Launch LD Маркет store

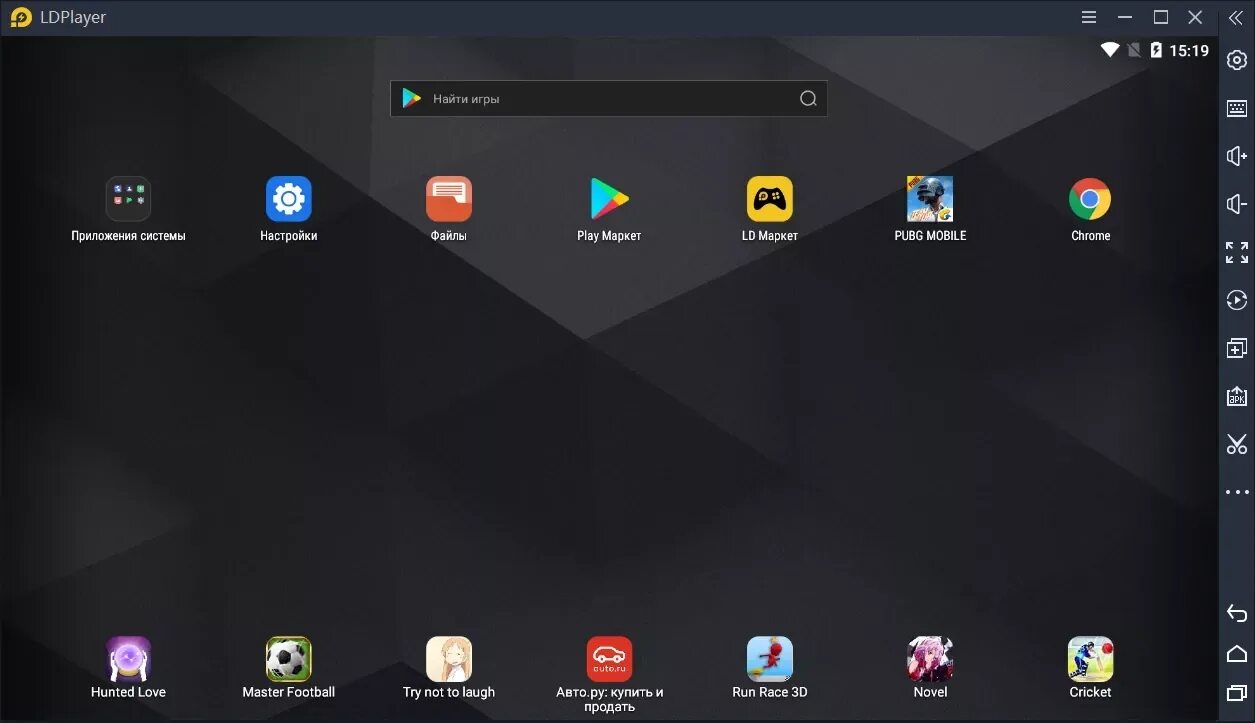click(770, 199)
